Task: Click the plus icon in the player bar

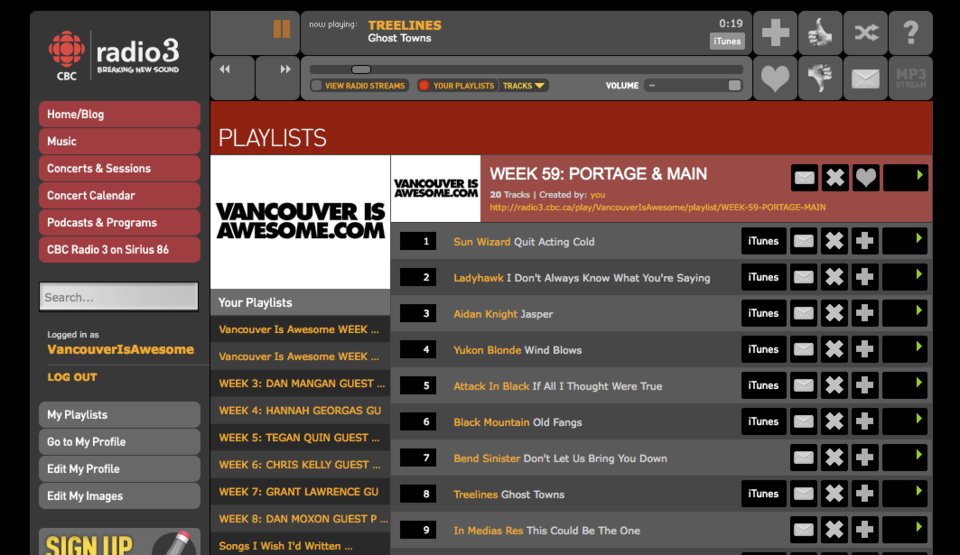Action: [x=774, y=32]
